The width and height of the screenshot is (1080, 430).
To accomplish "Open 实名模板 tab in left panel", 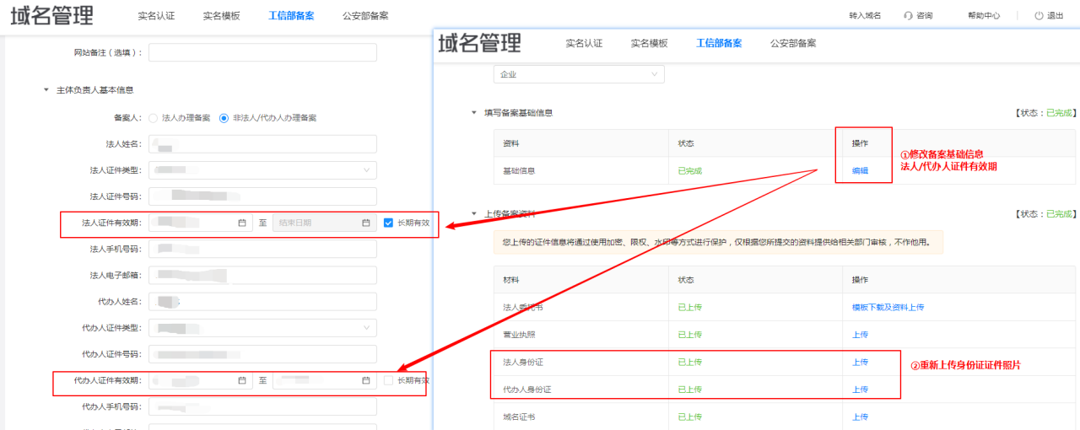I will pos(221,16).
